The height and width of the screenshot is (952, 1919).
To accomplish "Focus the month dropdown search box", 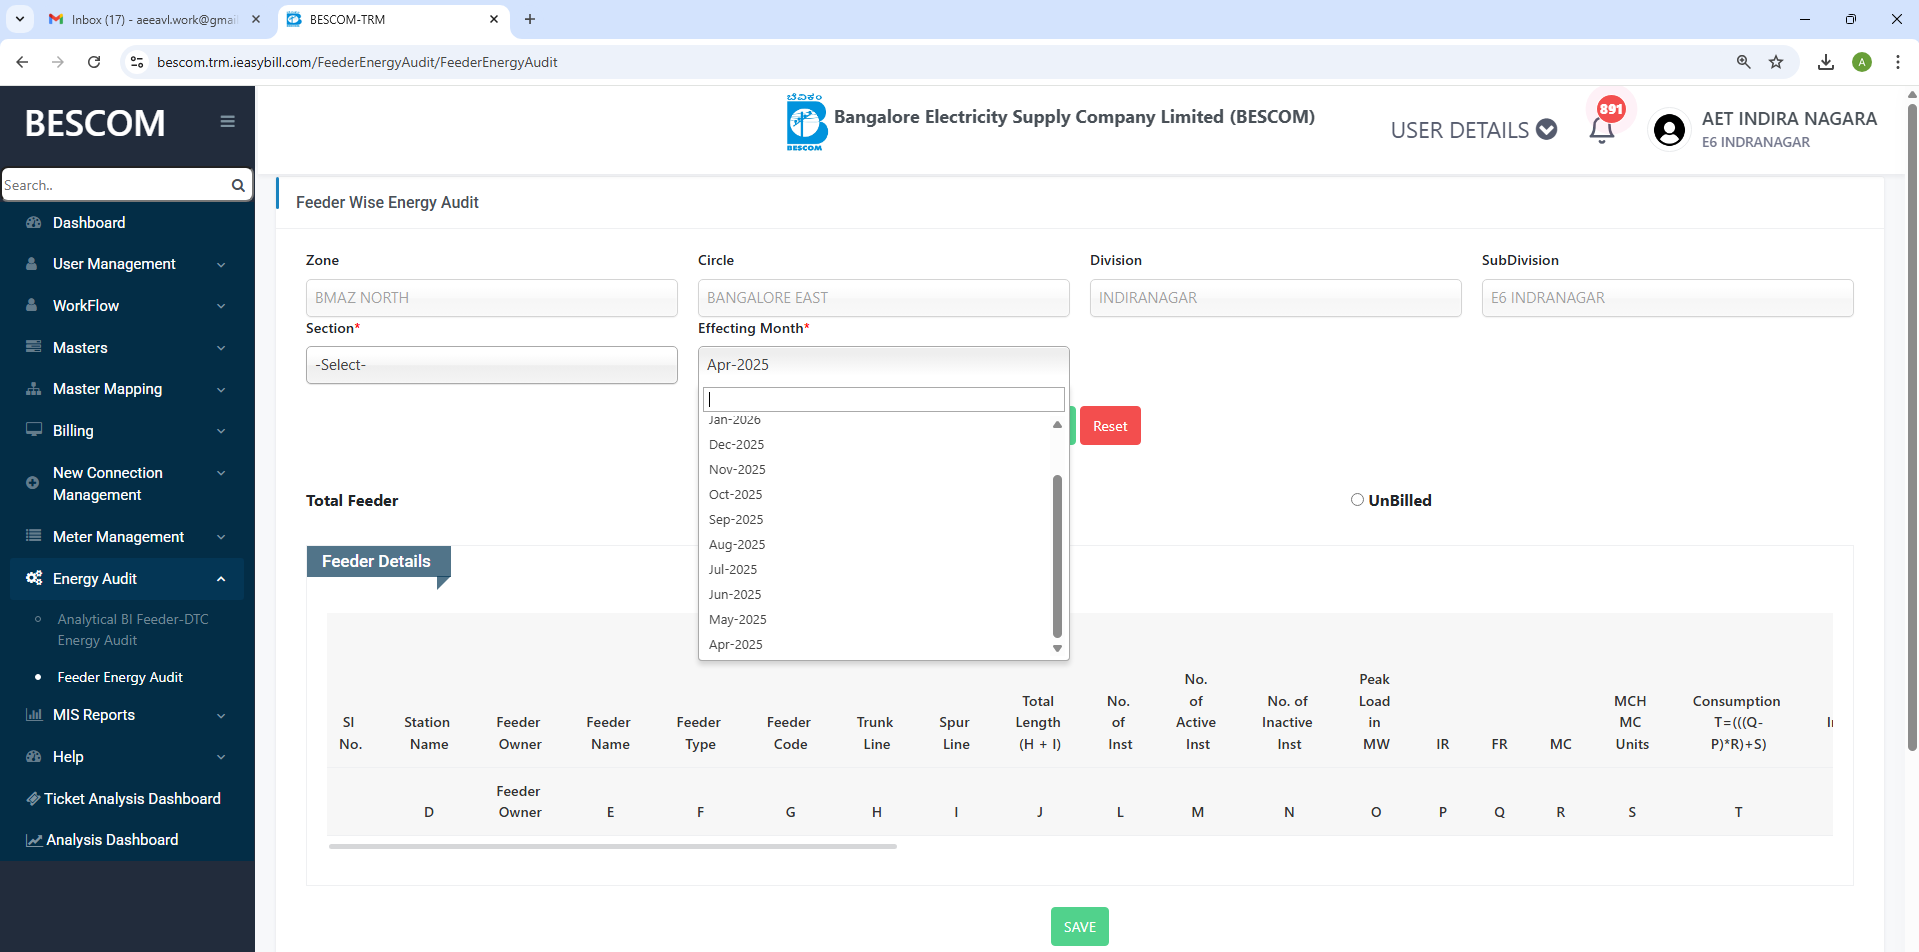I will (884, 399).
